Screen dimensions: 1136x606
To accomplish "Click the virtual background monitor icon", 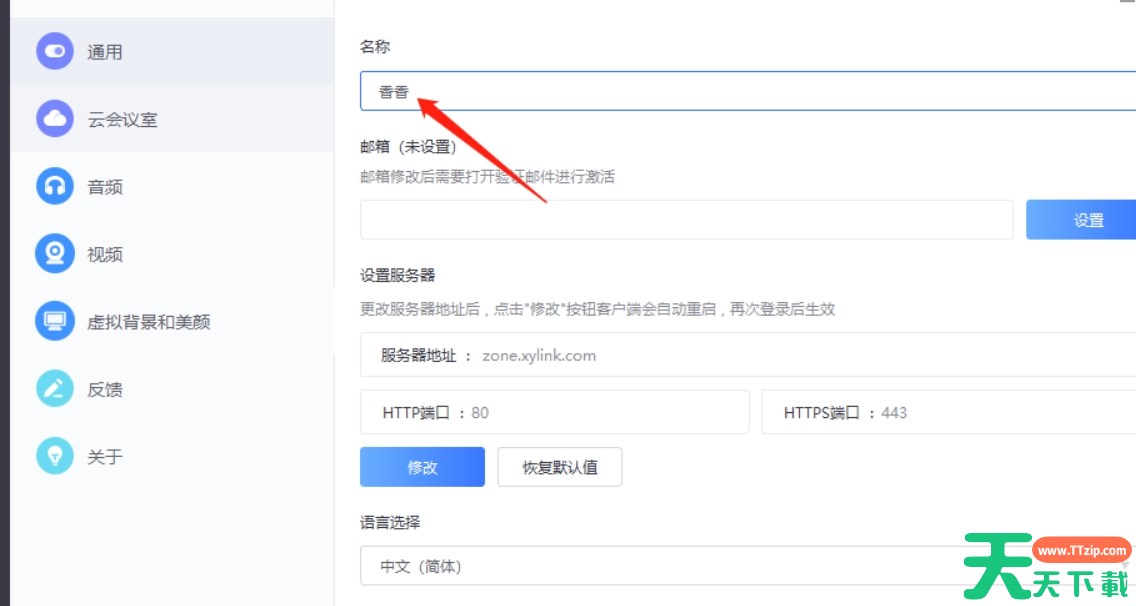I will [55, 321].
